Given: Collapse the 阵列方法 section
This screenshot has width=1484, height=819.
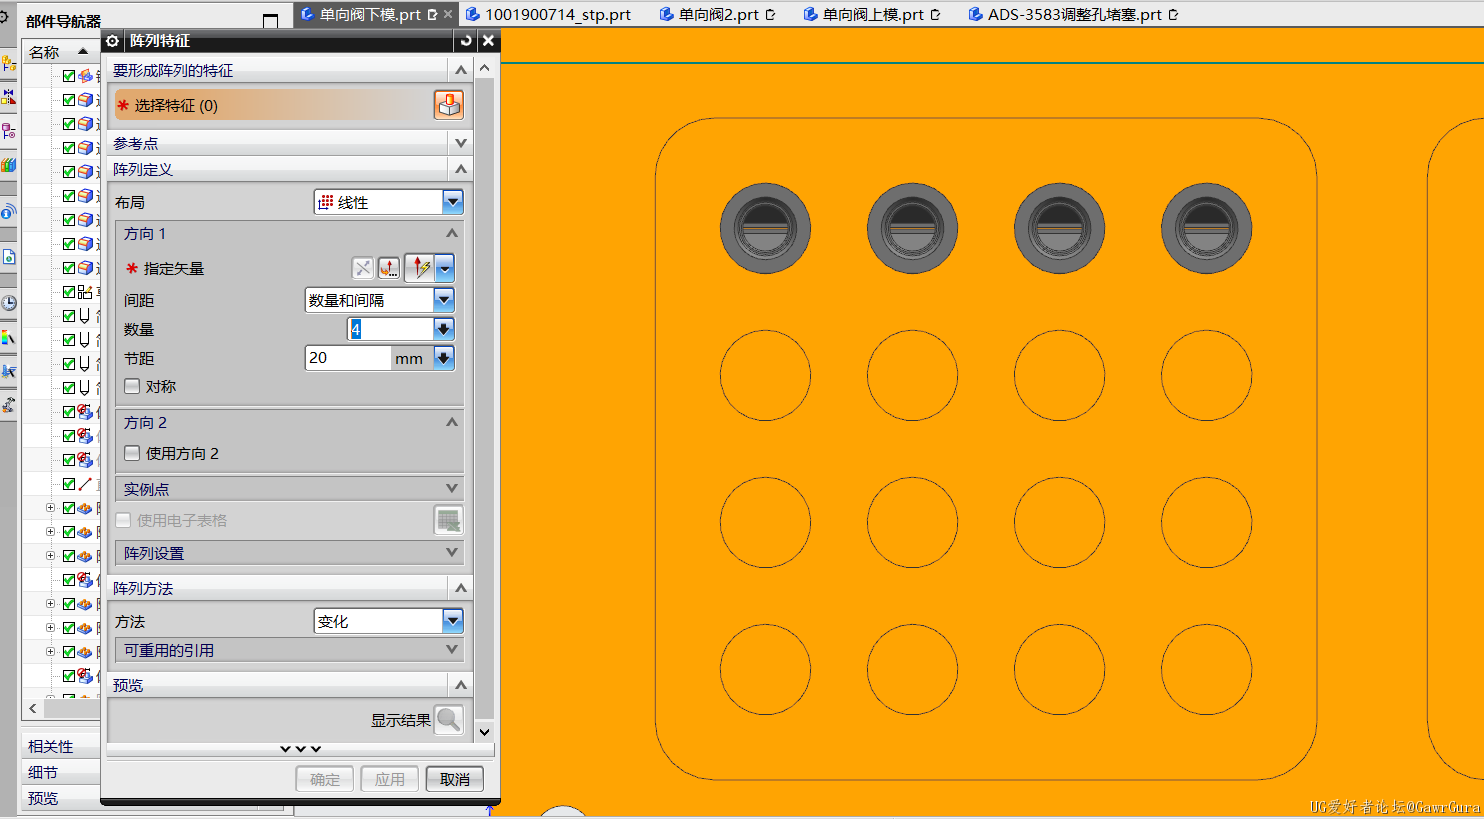Looking at the screenshot, I should [461, 588].
